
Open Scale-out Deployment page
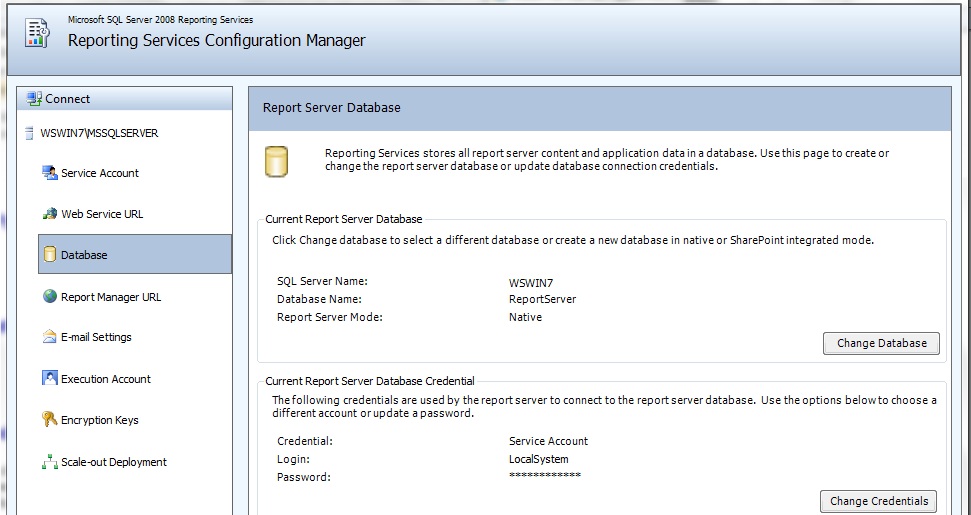(114, 462)
